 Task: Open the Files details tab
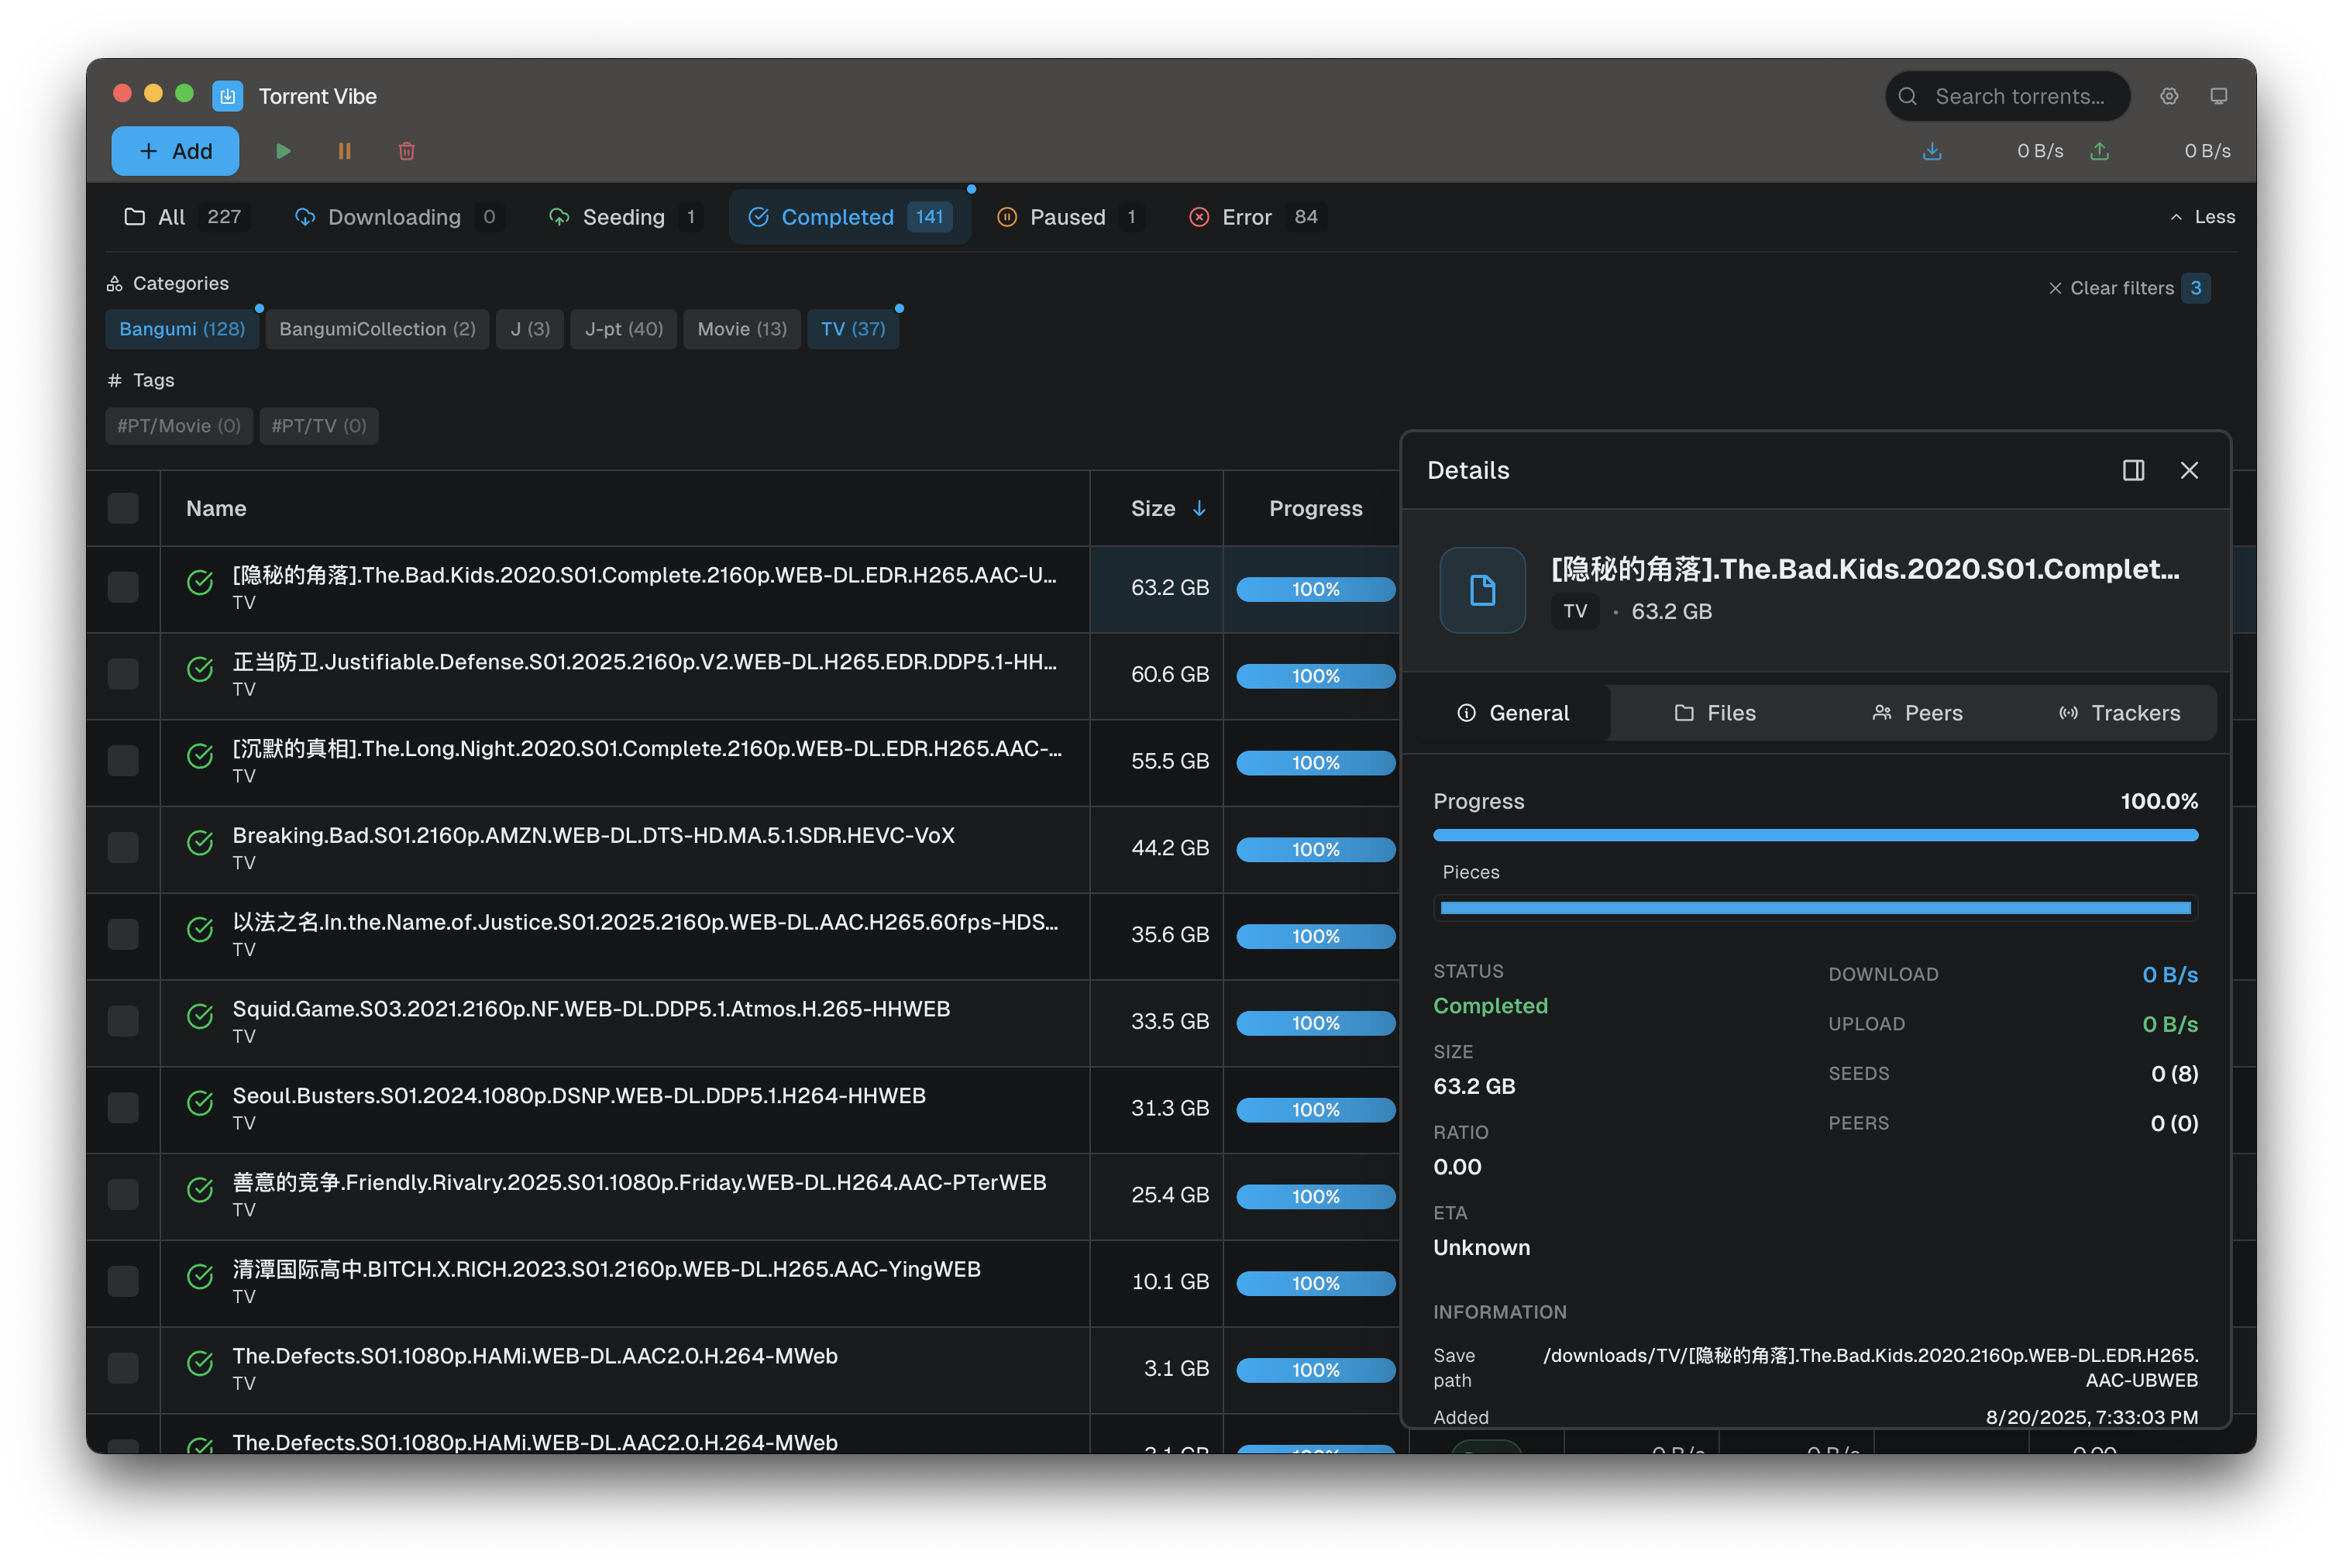pos(1715,713)
